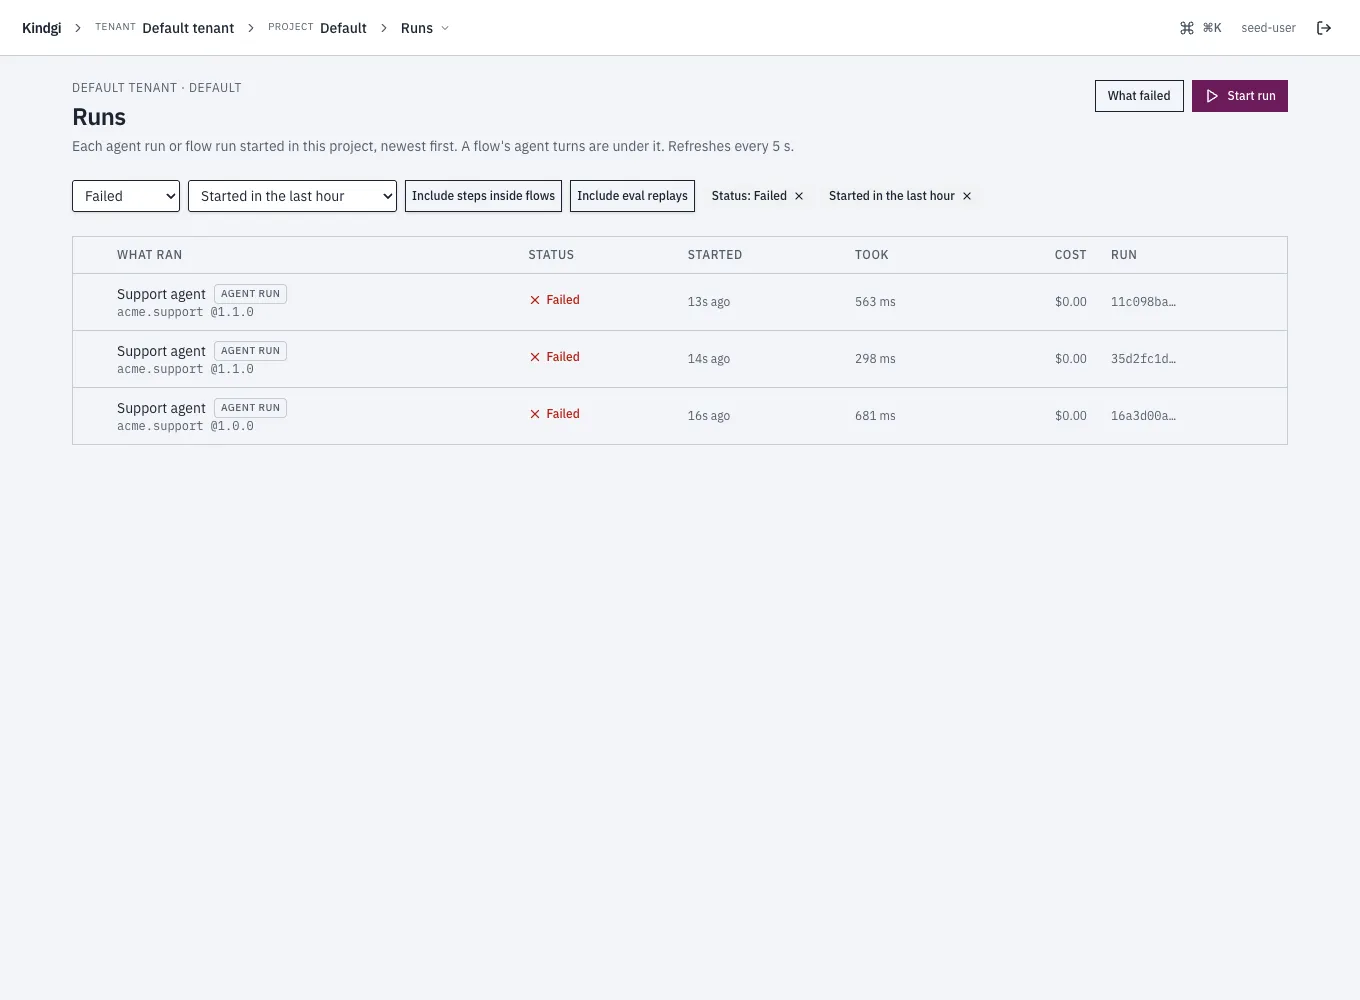The image size is (1360, 1000).
Task: Click the STATUS column header
Action: pos(551,255)
